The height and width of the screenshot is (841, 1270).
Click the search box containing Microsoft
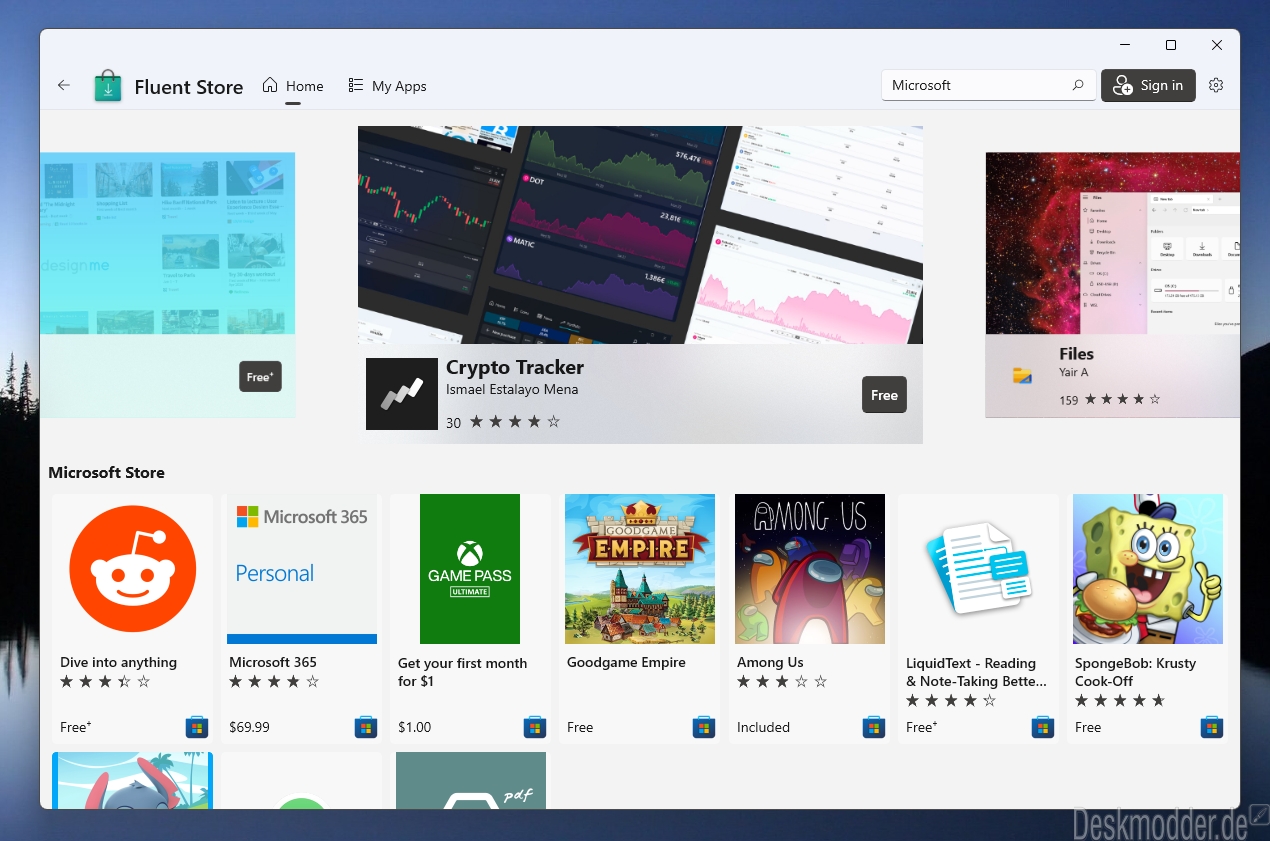[x=988, y=85]
